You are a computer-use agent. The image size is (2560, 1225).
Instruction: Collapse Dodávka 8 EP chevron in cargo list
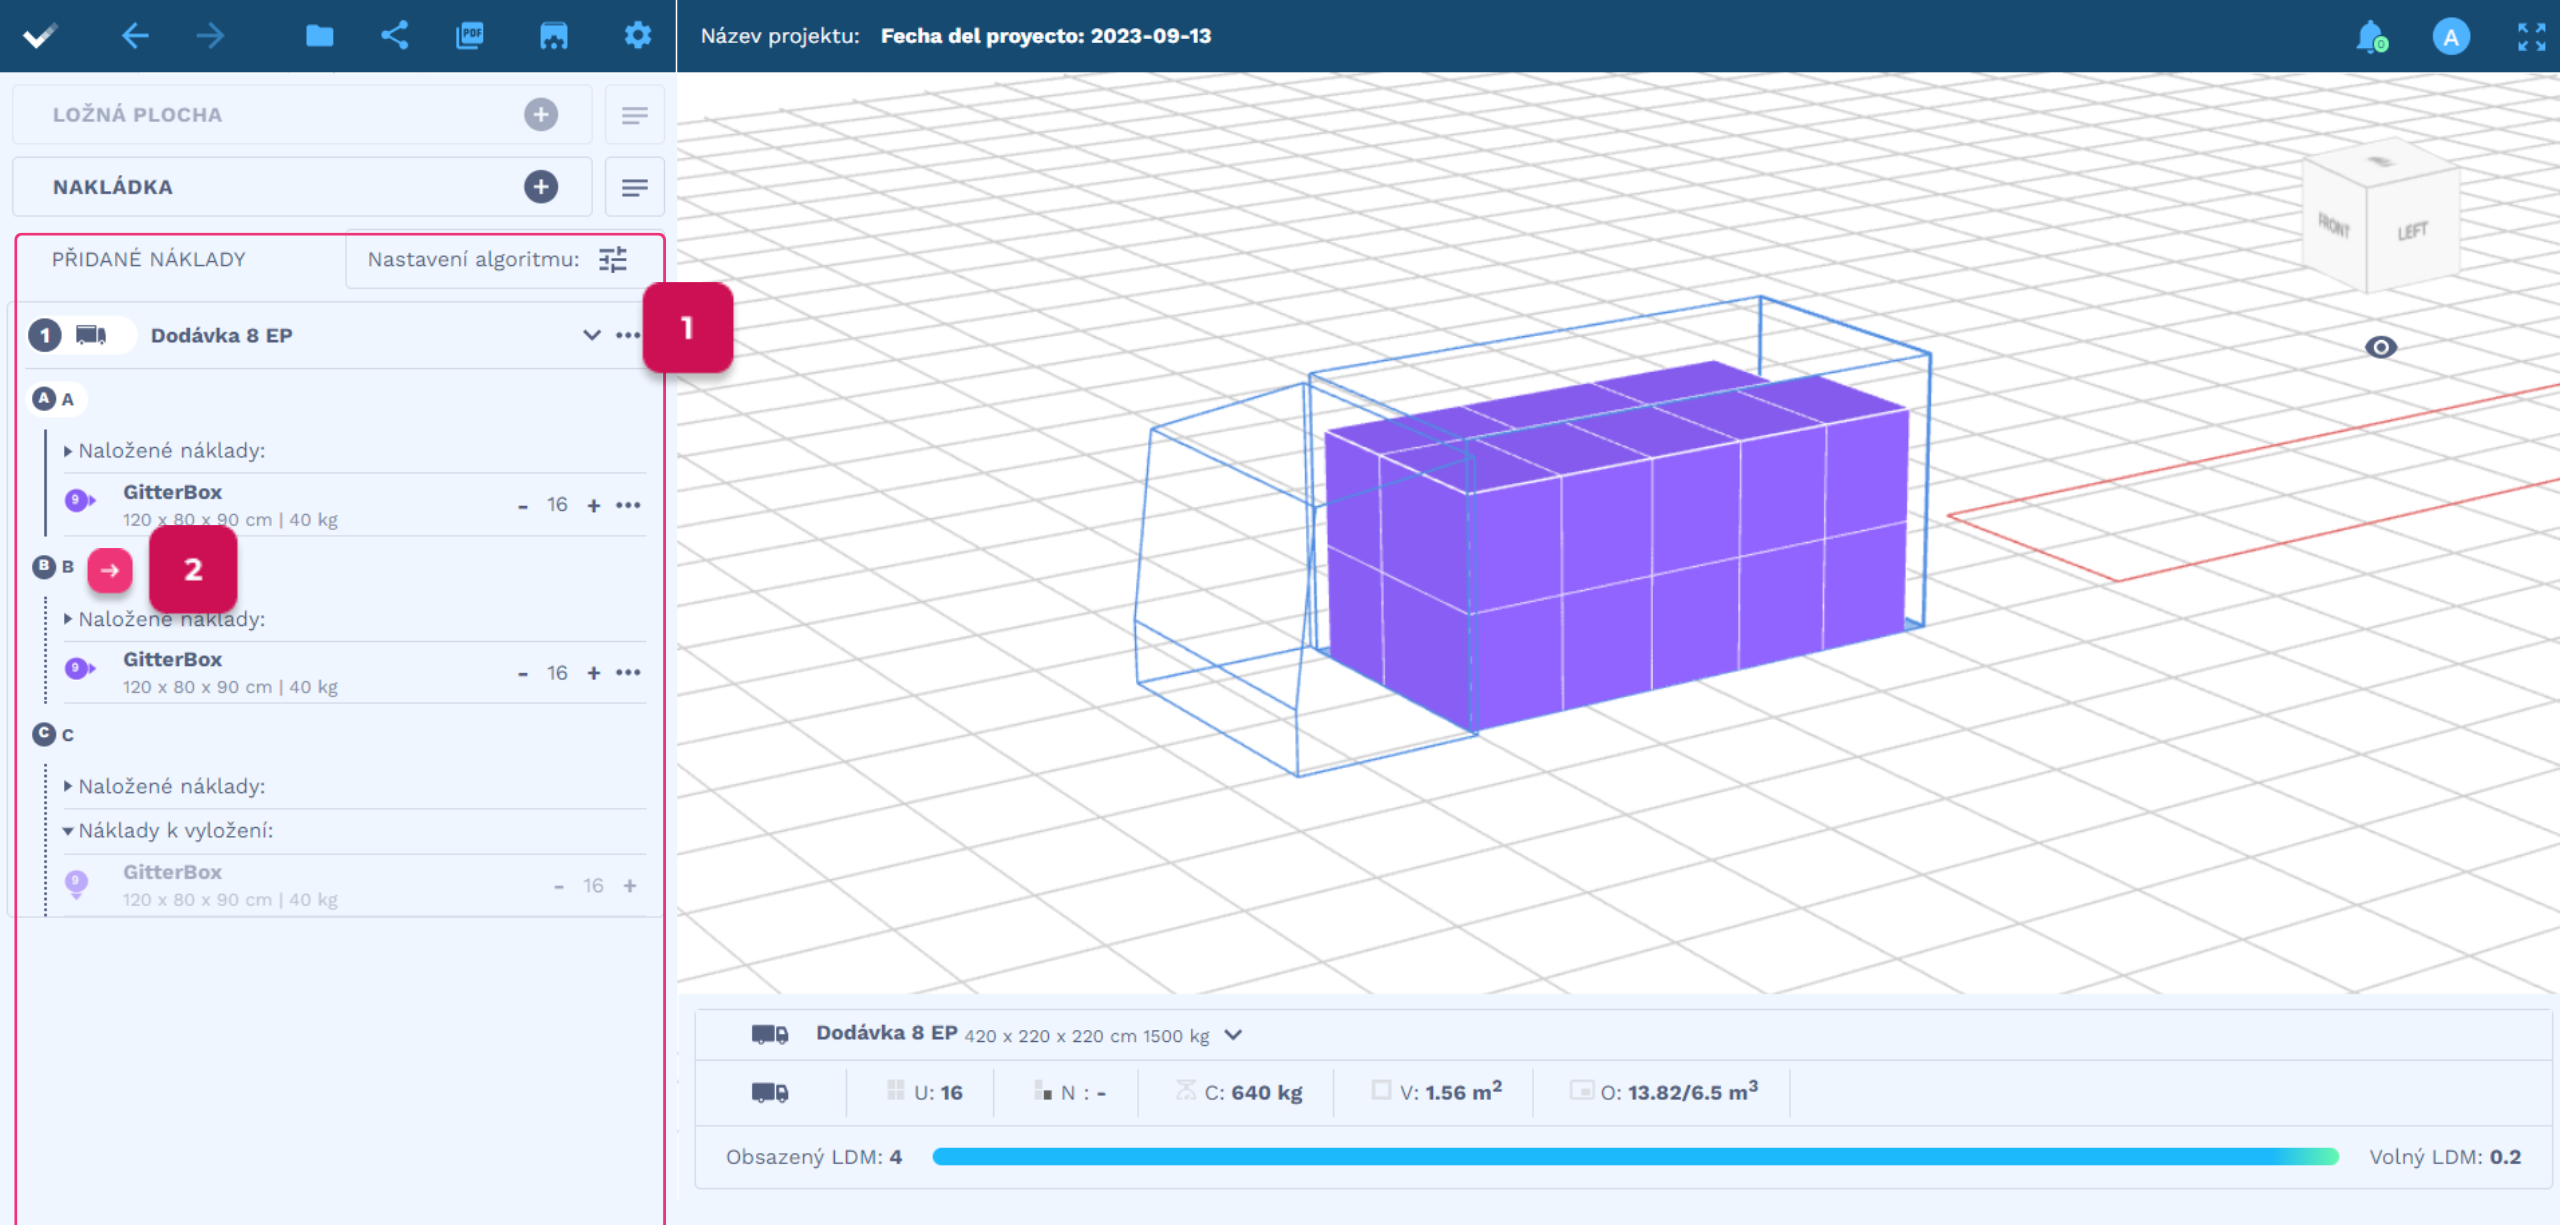coord(591,335)
